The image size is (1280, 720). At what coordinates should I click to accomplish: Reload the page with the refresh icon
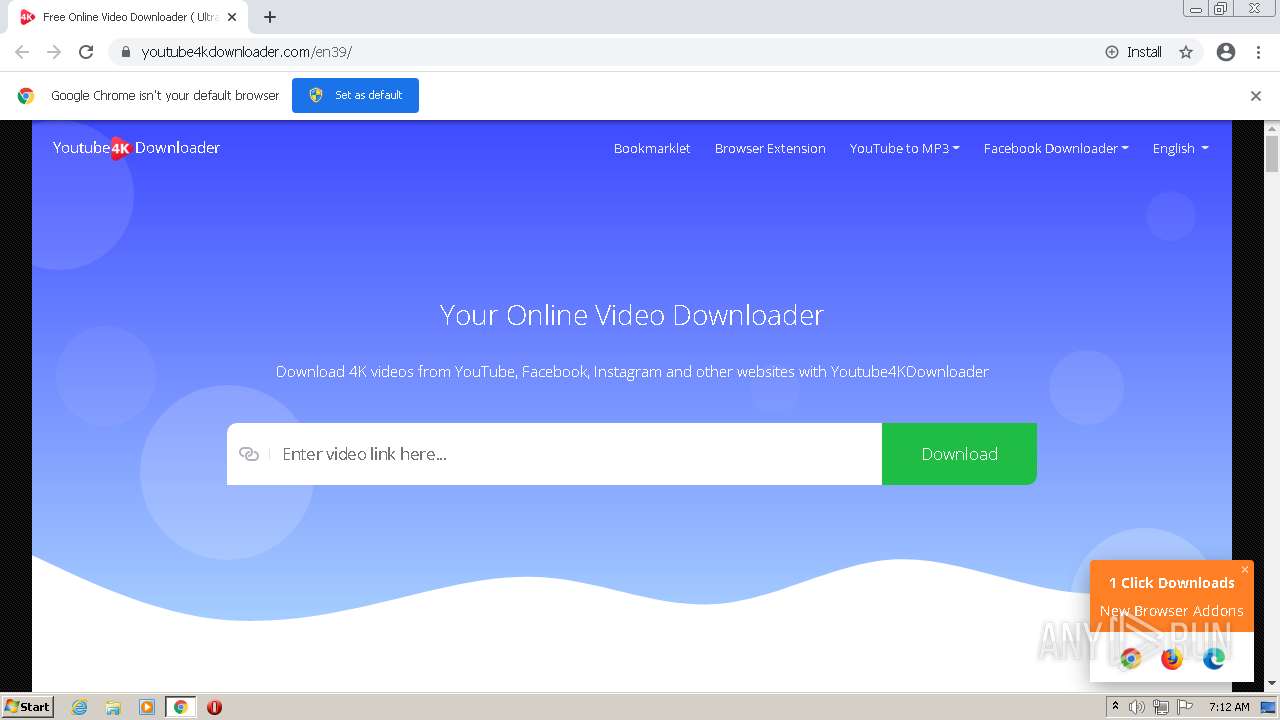86,52
